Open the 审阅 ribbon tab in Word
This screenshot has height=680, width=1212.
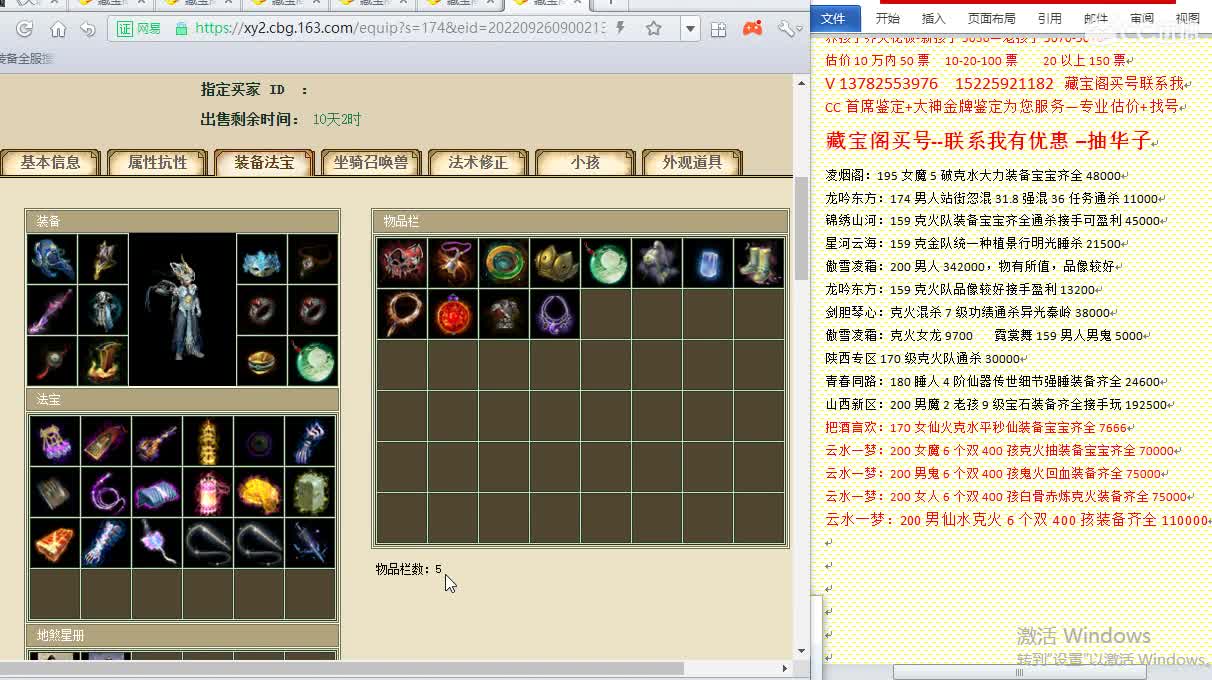point(1141,18)
